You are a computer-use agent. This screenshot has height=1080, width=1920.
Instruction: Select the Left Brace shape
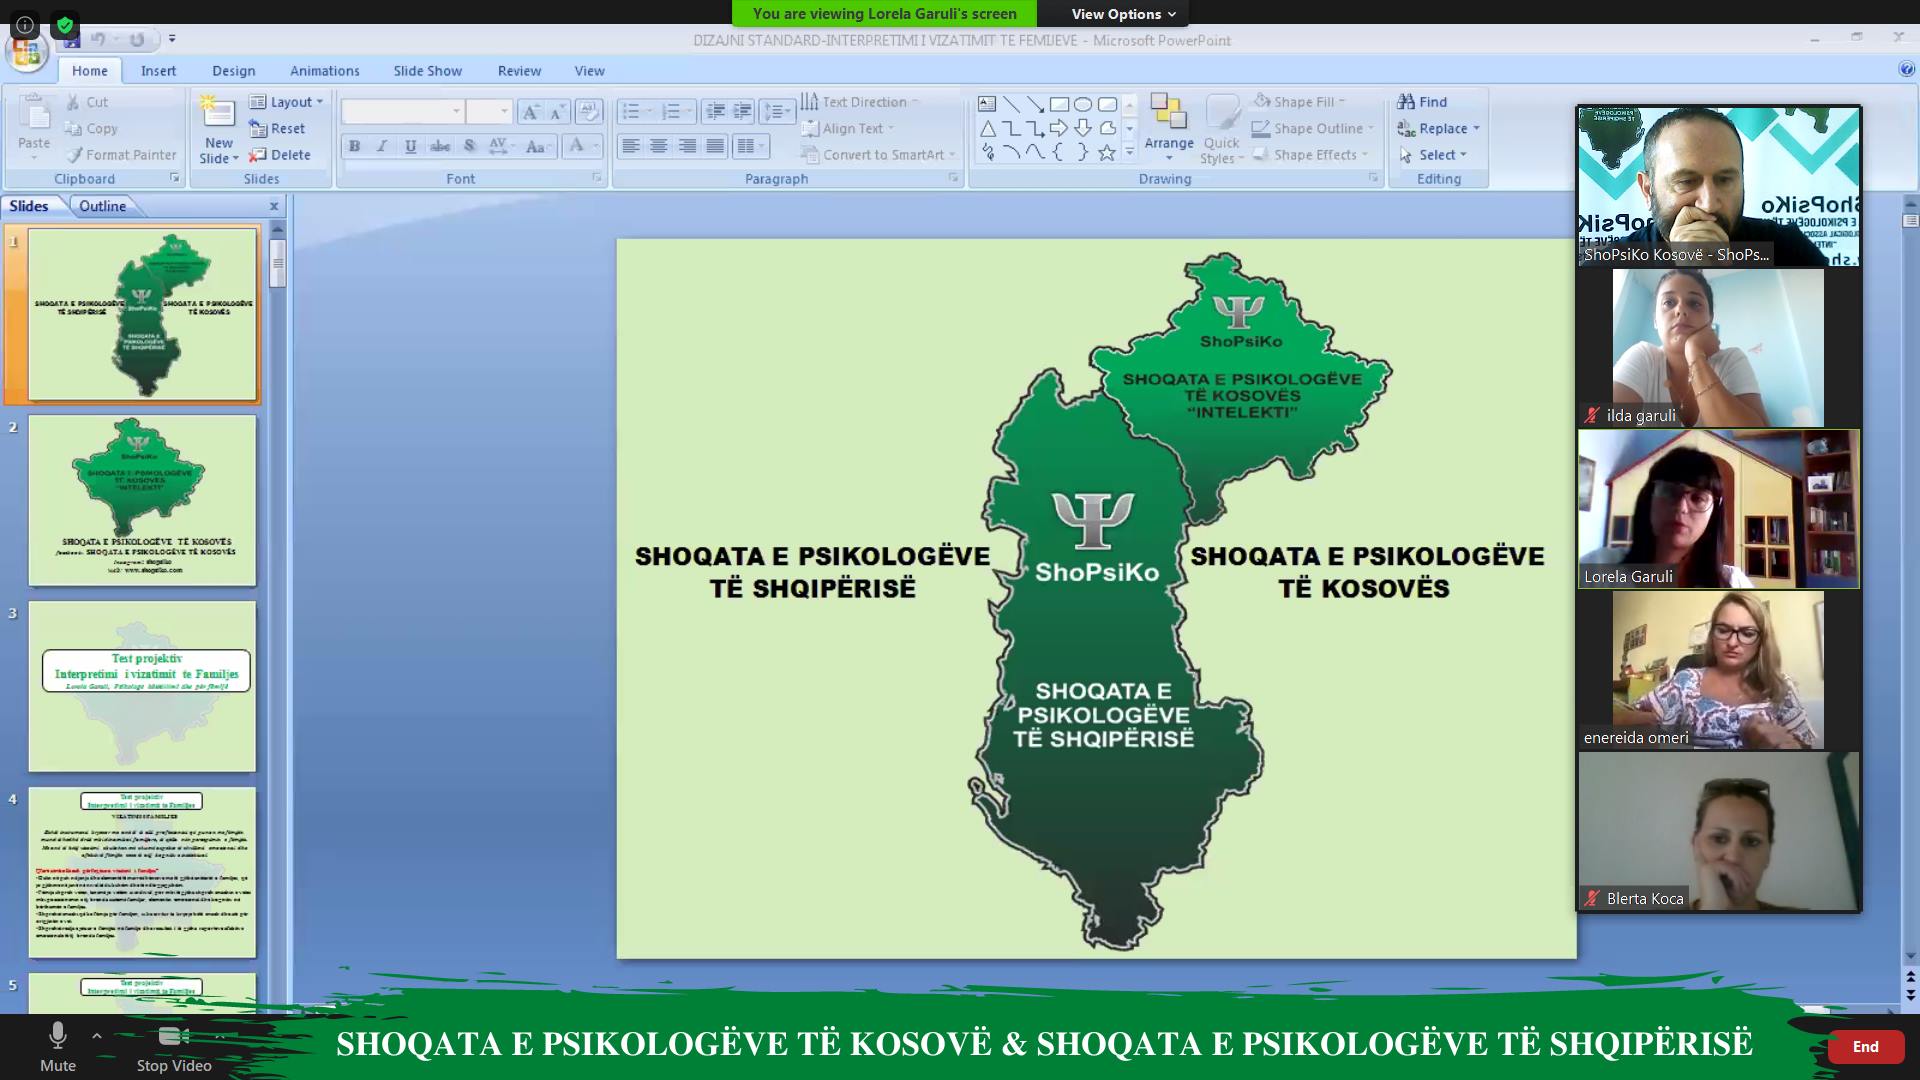tap(1059, 153)
